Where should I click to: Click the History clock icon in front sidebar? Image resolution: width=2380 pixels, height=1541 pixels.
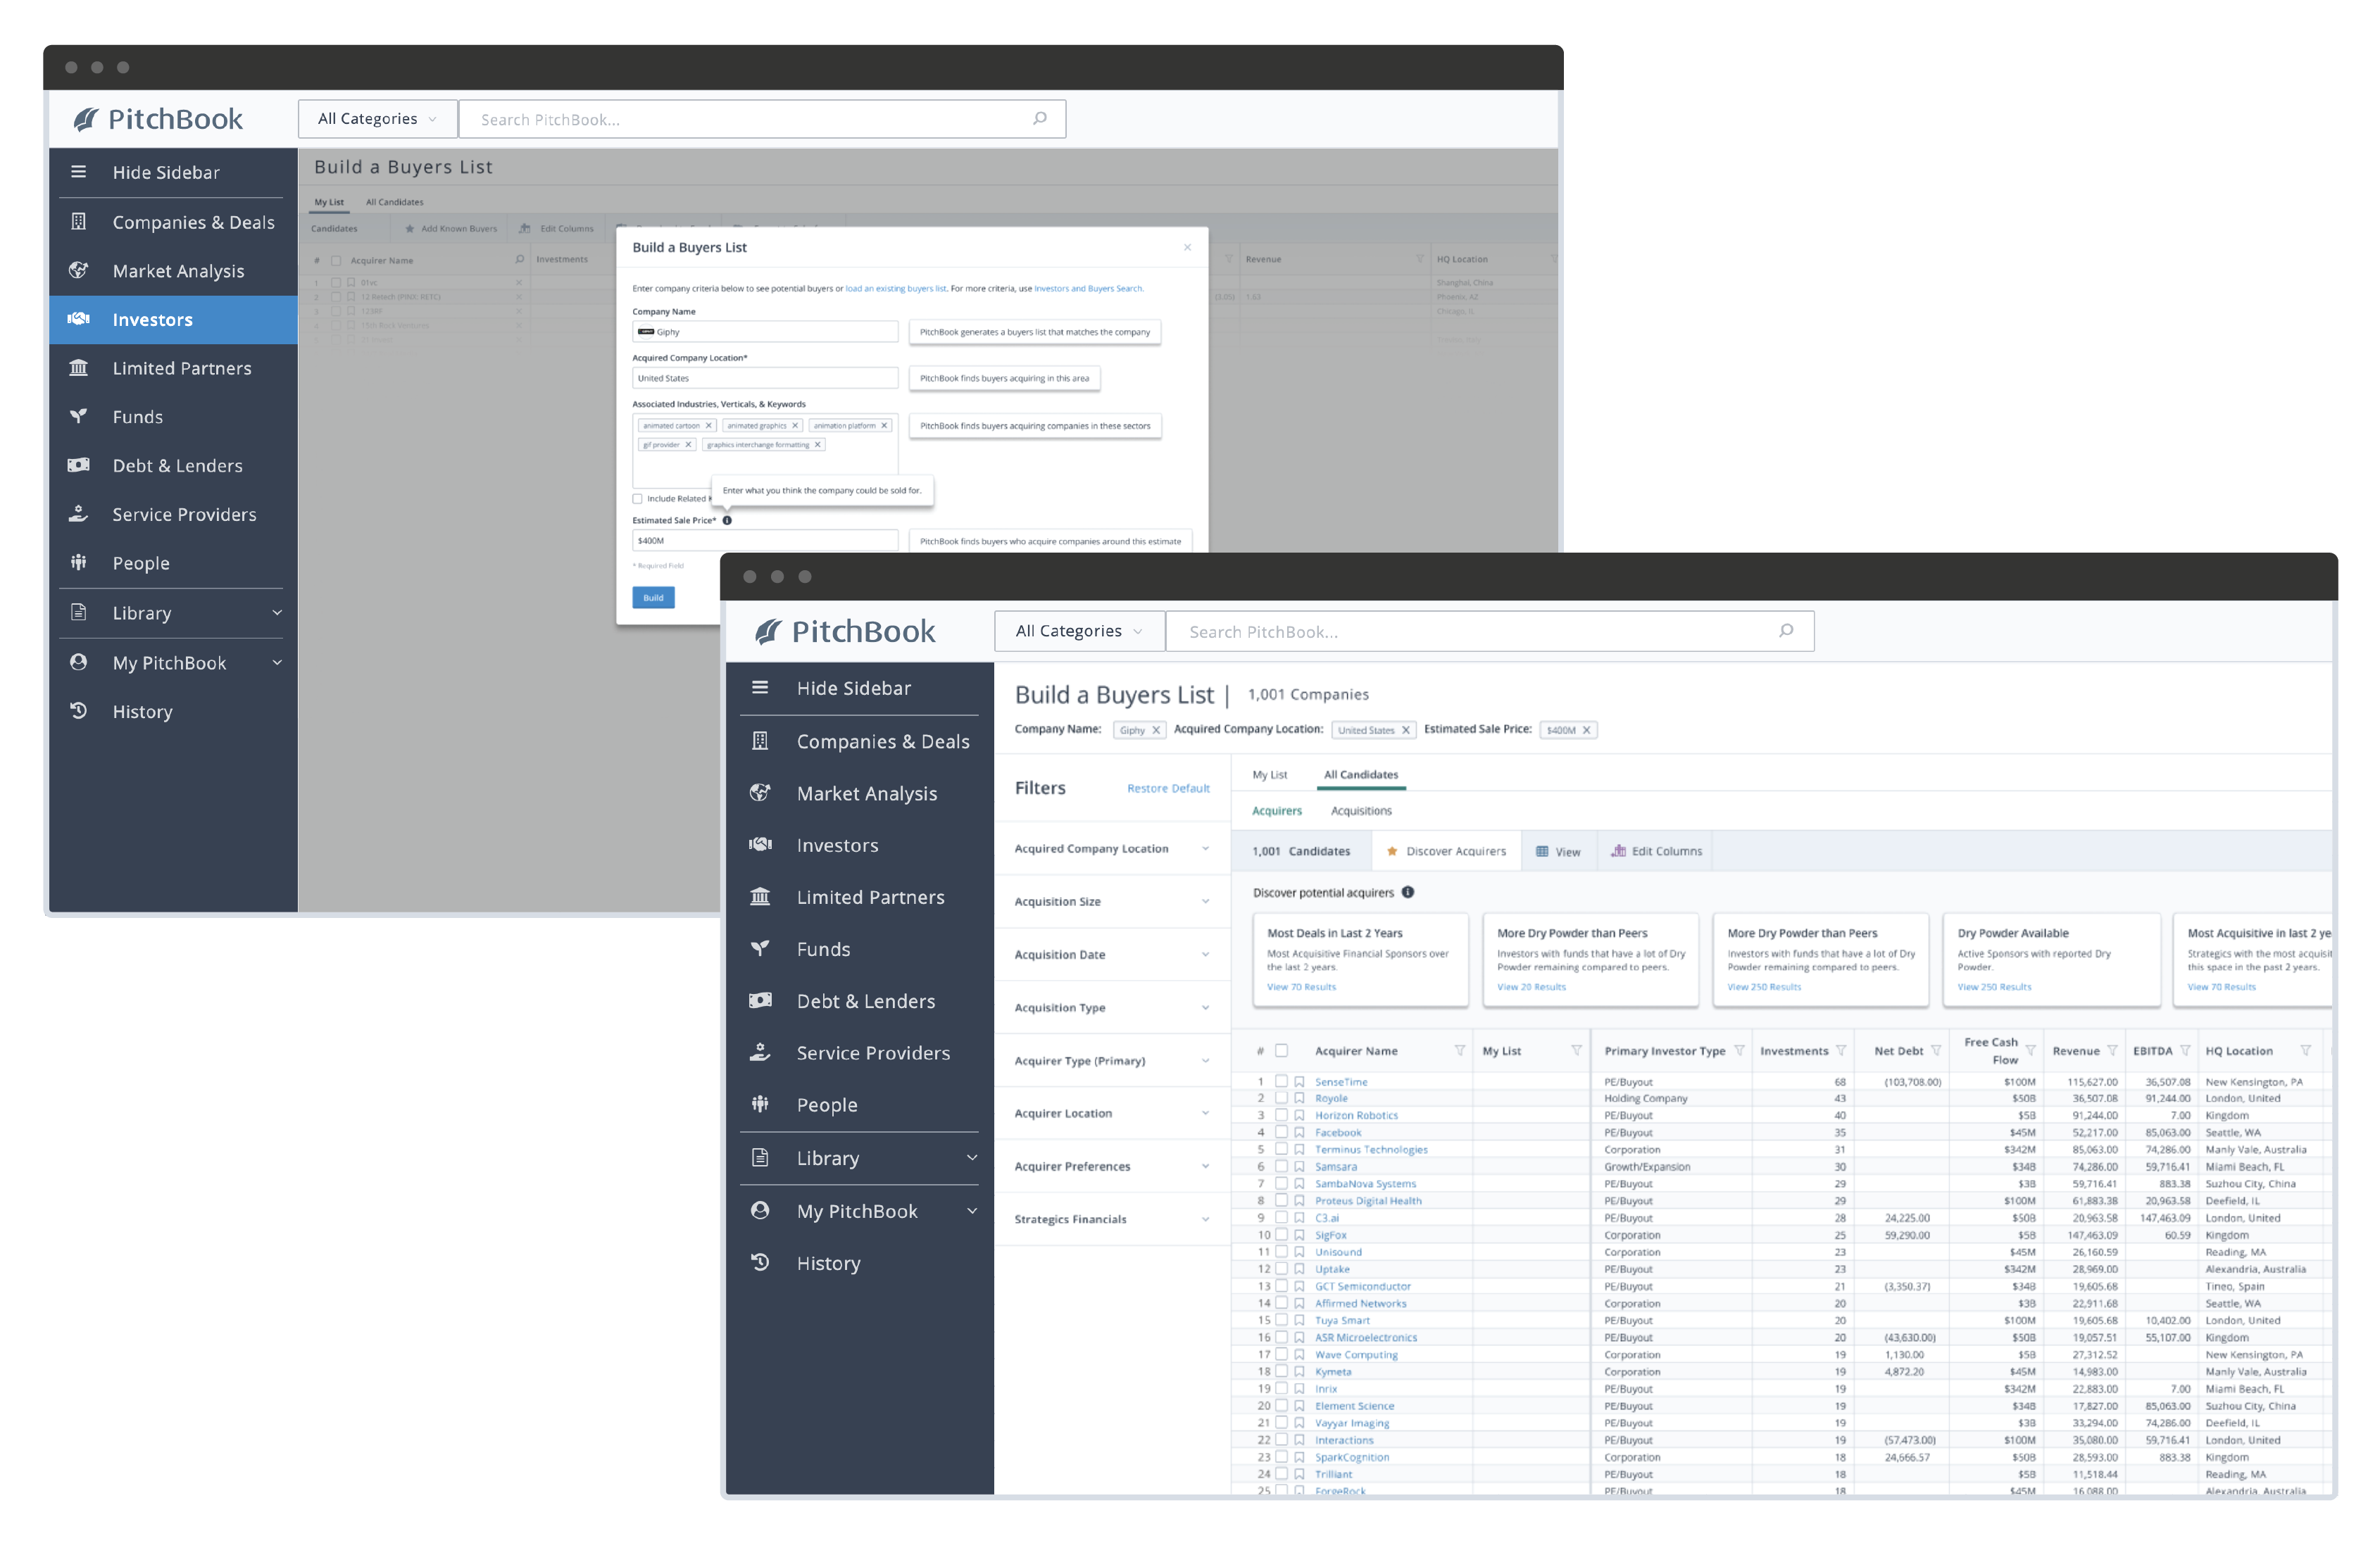coord(760,1262)
